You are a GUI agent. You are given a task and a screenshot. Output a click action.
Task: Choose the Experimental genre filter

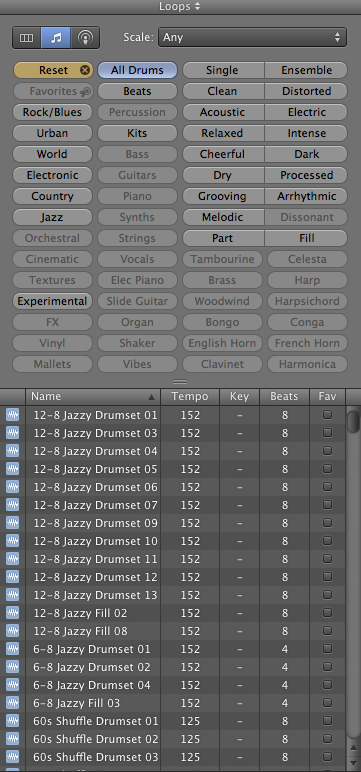[x=52, y=301]
